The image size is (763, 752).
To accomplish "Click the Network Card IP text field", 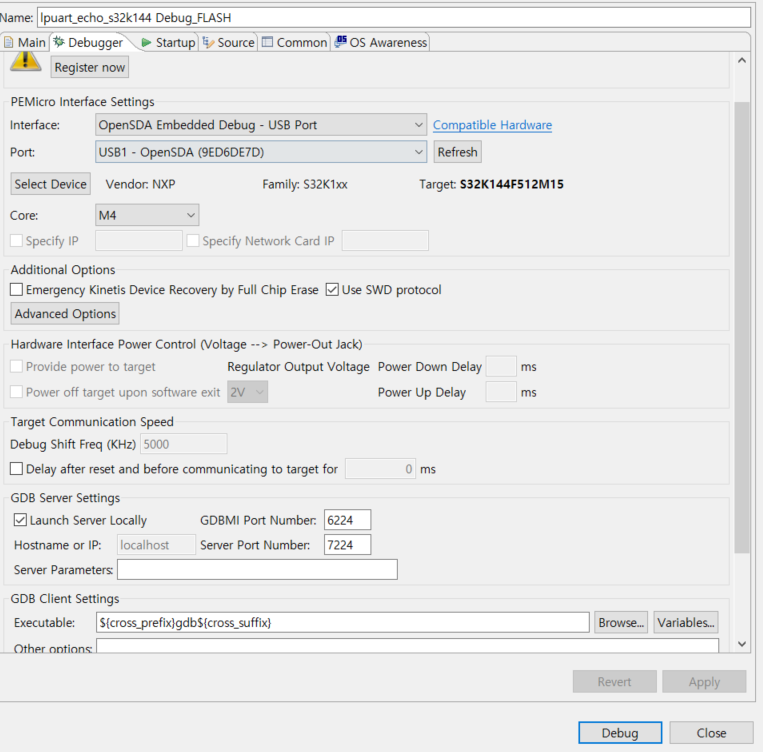I will point(385,240).
